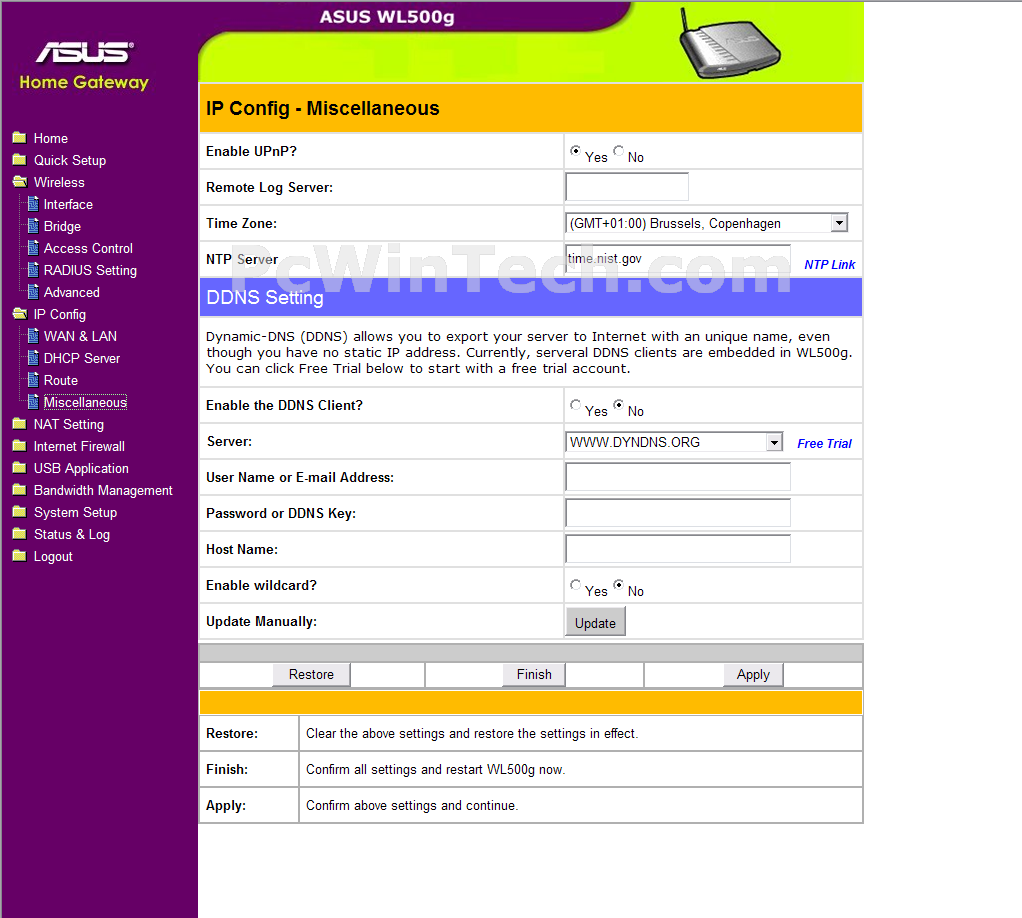Click the ASUS logo
Viewport: 1022px width, 918px height.
click(85, 52)
